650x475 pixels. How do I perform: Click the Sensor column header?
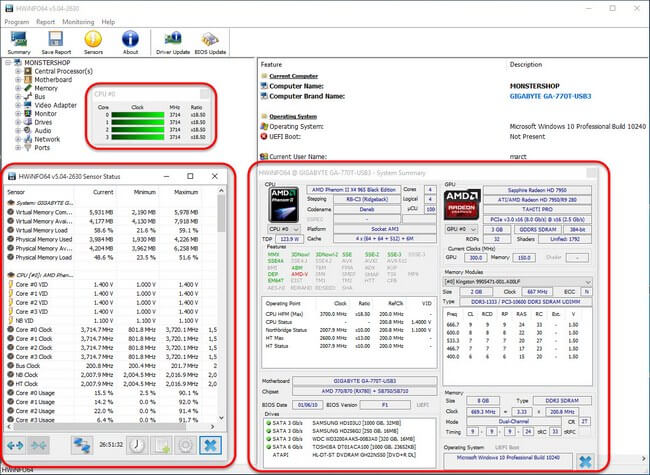pos(16,192)
